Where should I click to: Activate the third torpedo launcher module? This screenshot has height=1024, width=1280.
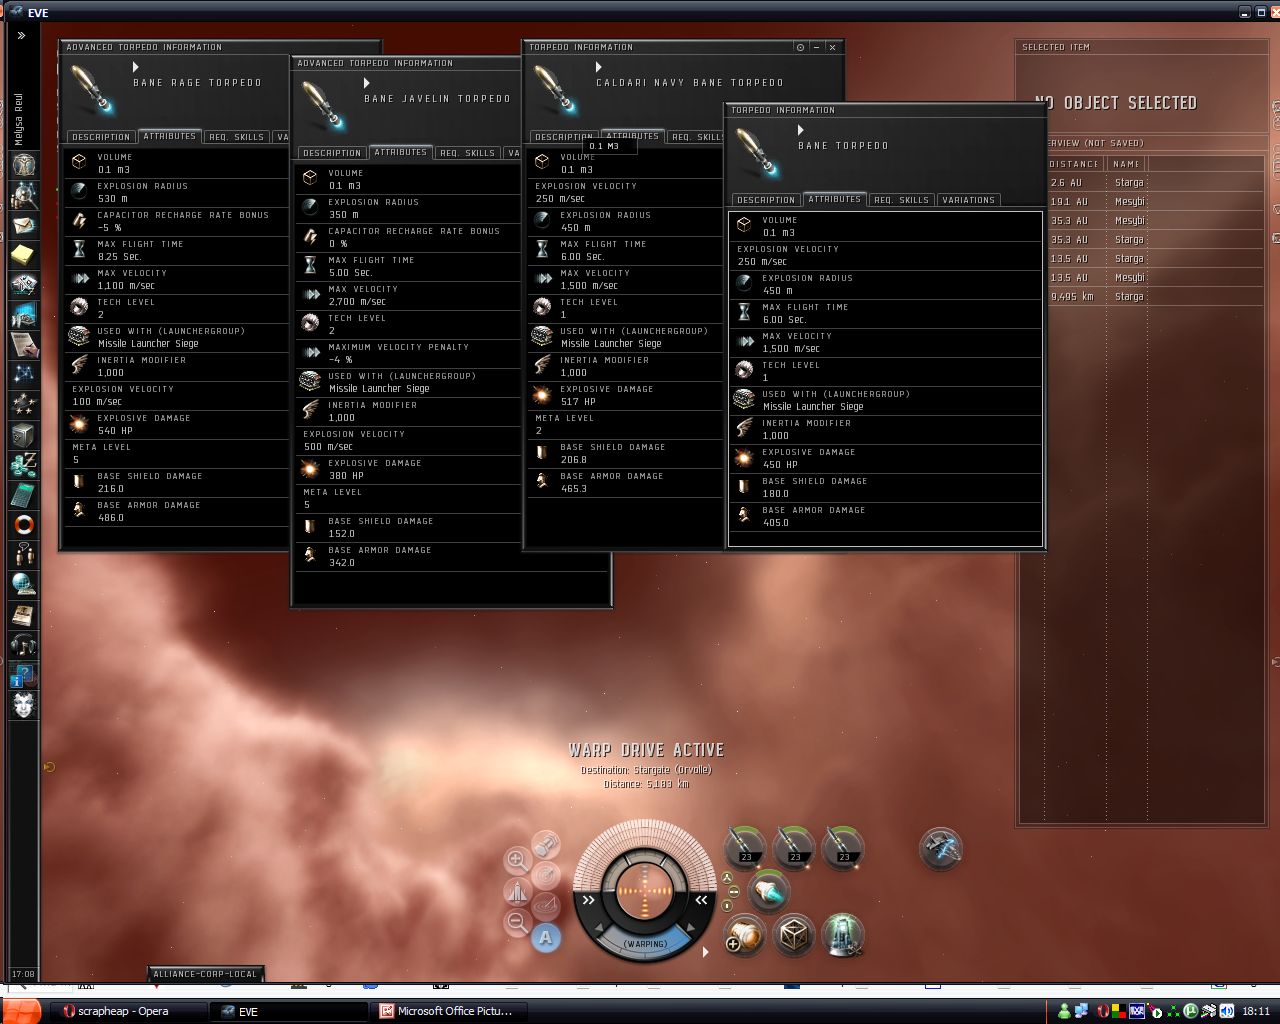tap(843, 847)
